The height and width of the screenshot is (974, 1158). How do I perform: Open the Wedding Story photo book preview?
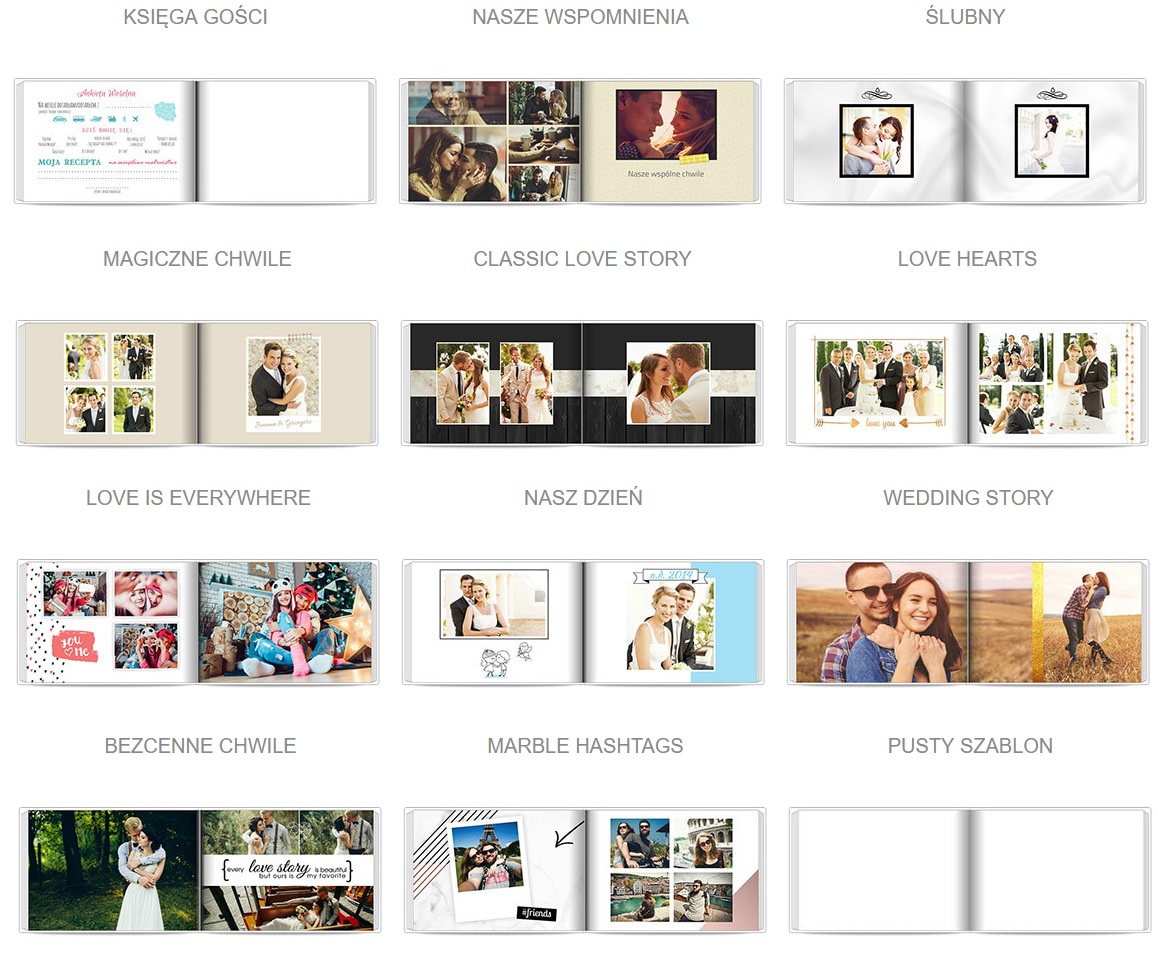click(x=968, y=622)
